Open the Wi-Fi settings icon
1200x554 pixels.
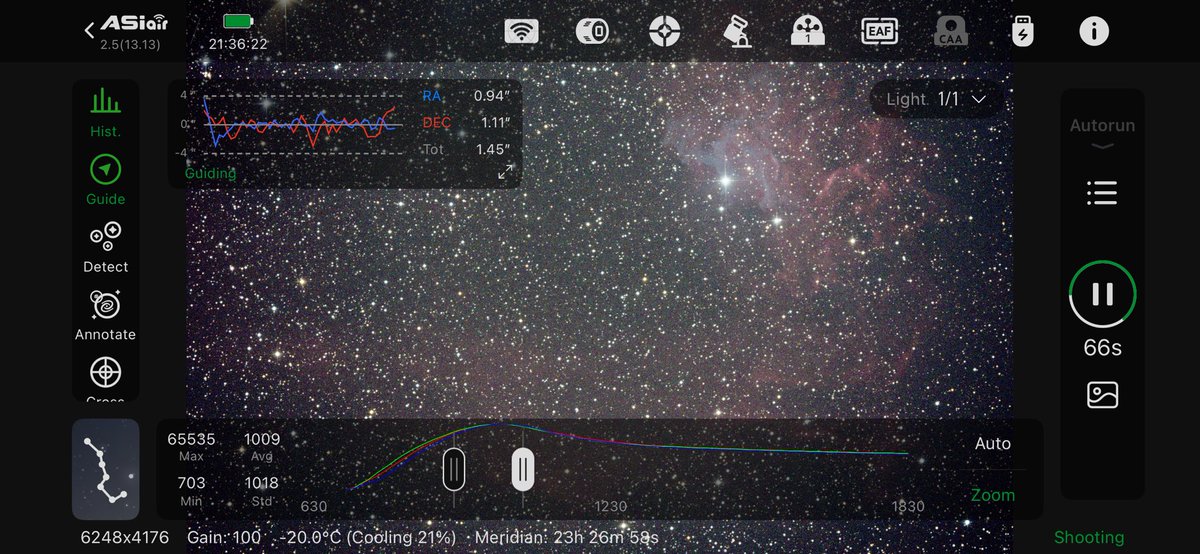point(520,31)
